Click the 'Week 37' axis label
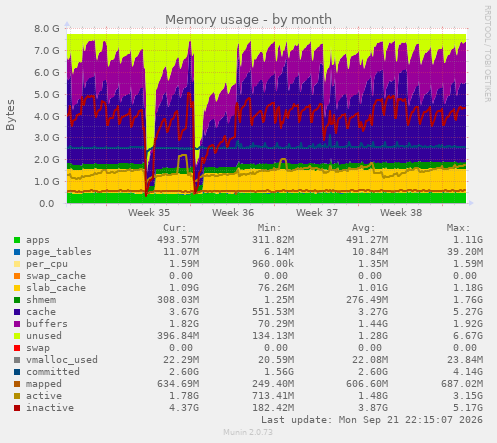The width and height of the screenshot is (497, 443). point(317,213)
